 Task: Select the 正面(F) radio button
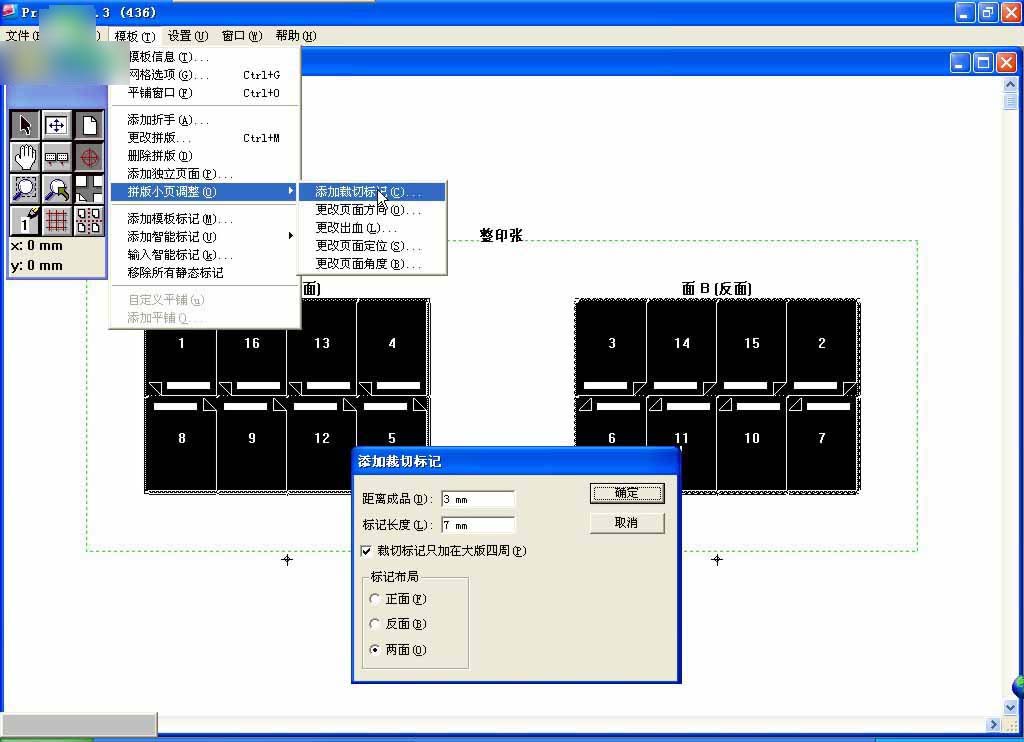coord(375,598)
